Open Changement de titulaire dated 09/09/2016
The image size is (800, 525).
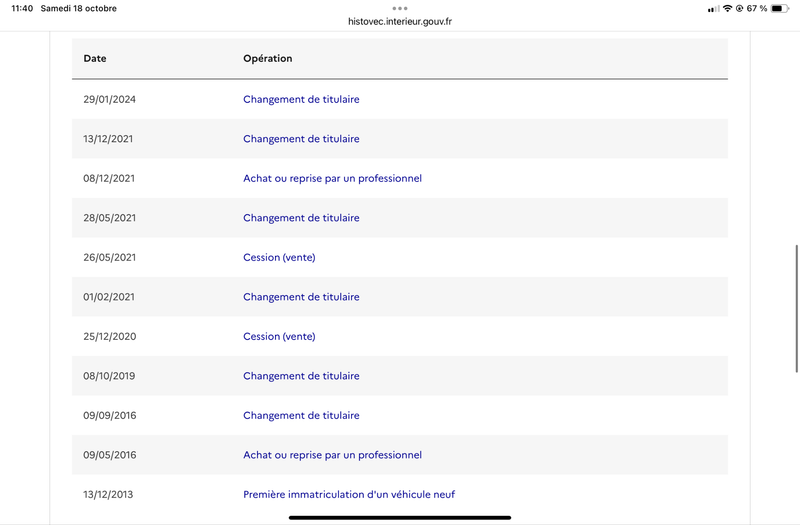301,415
